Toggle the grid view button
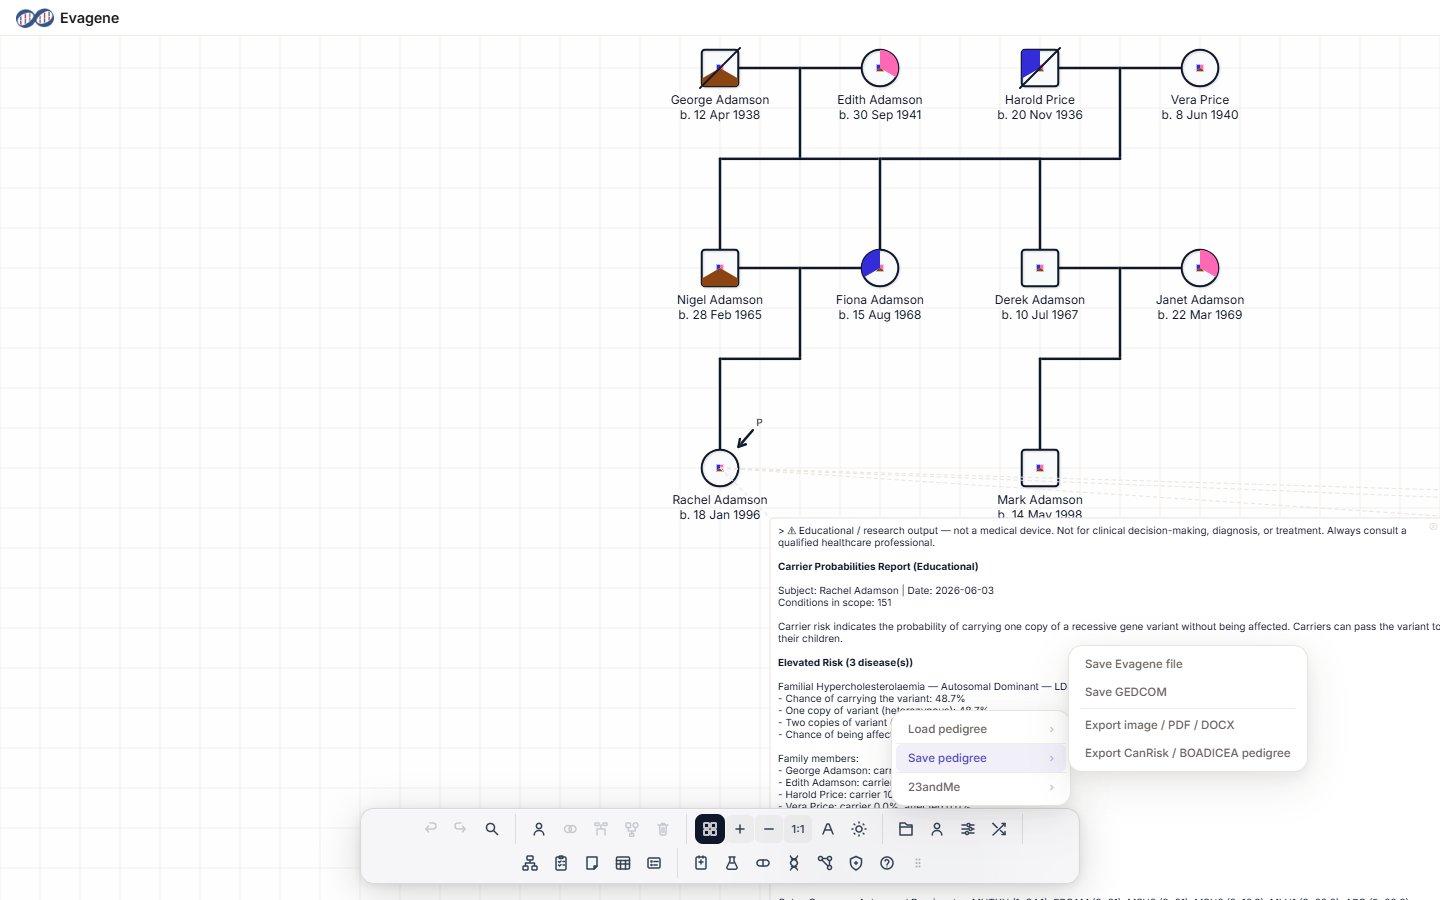 tap(710, 829)
